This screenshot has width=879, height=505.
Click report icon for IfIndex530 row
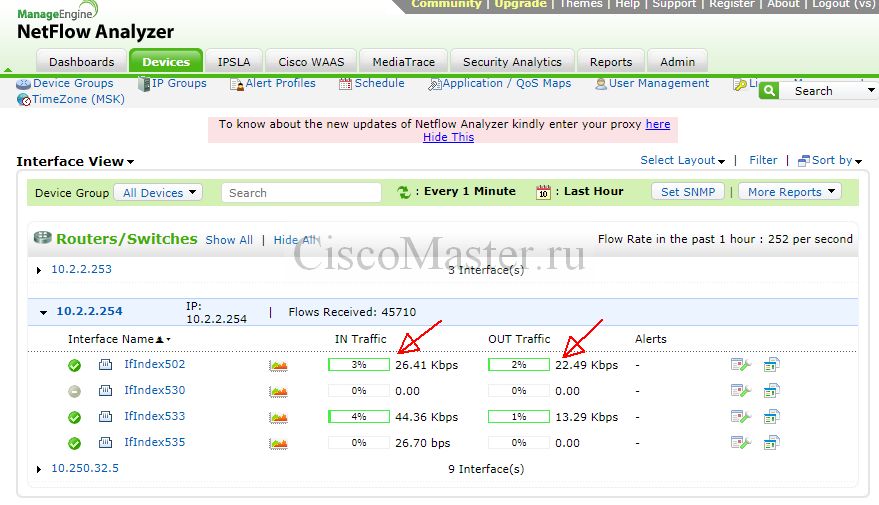point(771,391)
